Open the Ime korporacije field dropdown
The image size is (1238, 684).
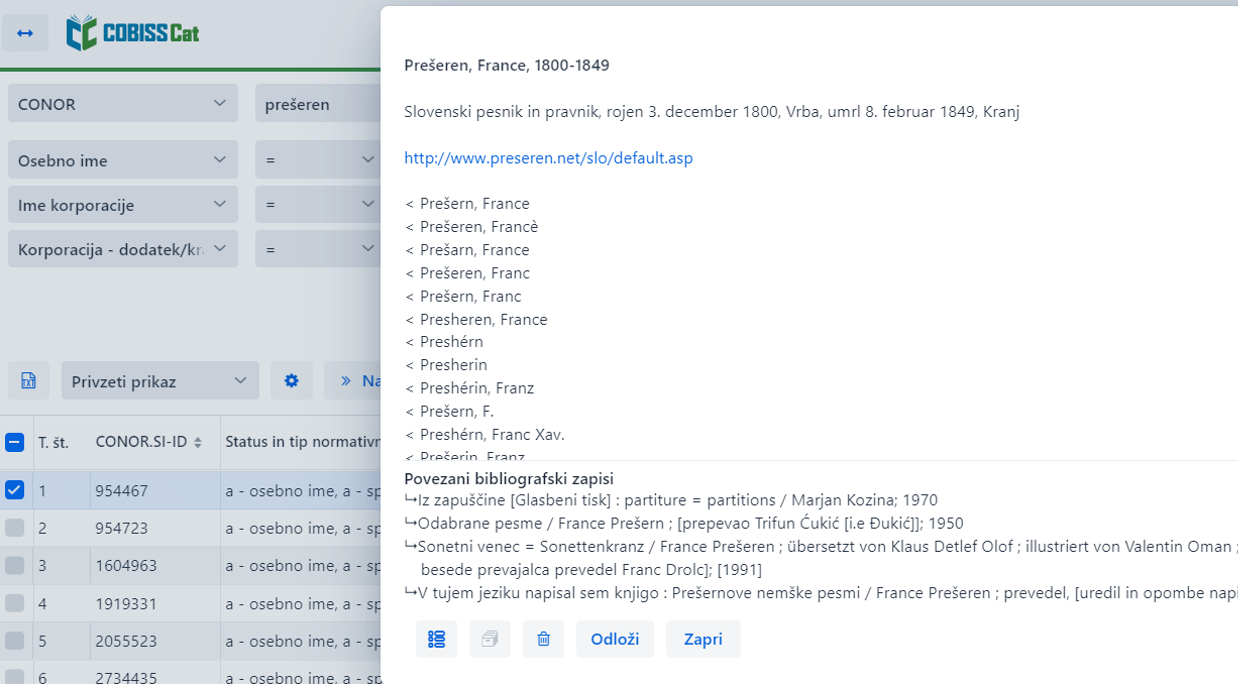point(123,204)
